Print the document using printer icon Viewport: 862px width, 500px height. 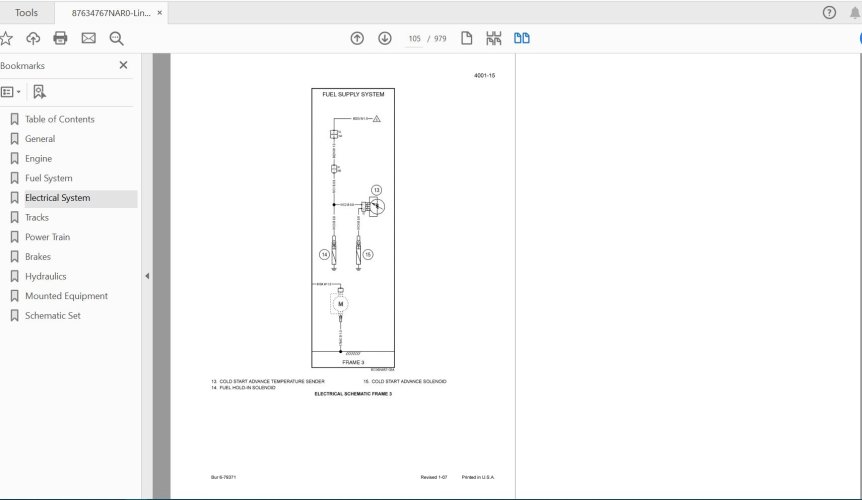click(60, 38)
